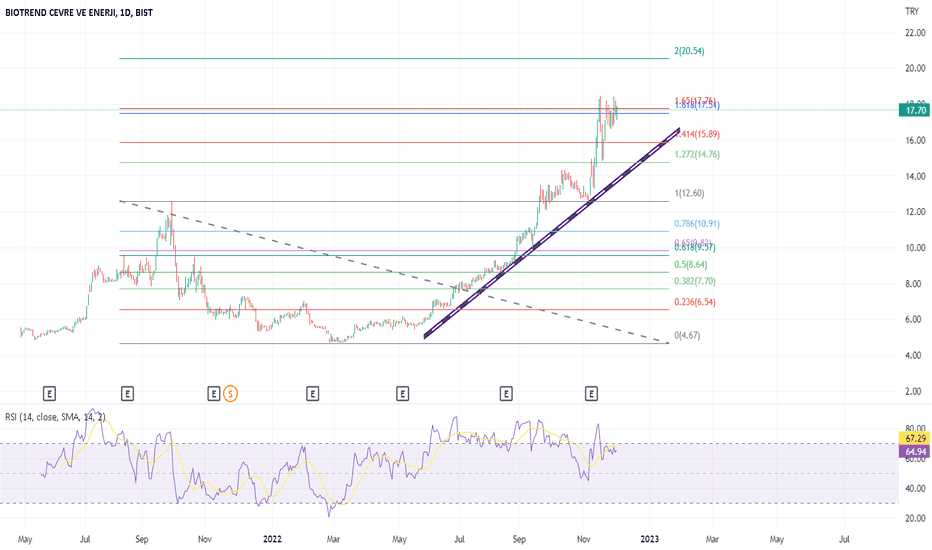Click the TRY currency label
This screenshot has width=932, height=550.
click(912, 11)
